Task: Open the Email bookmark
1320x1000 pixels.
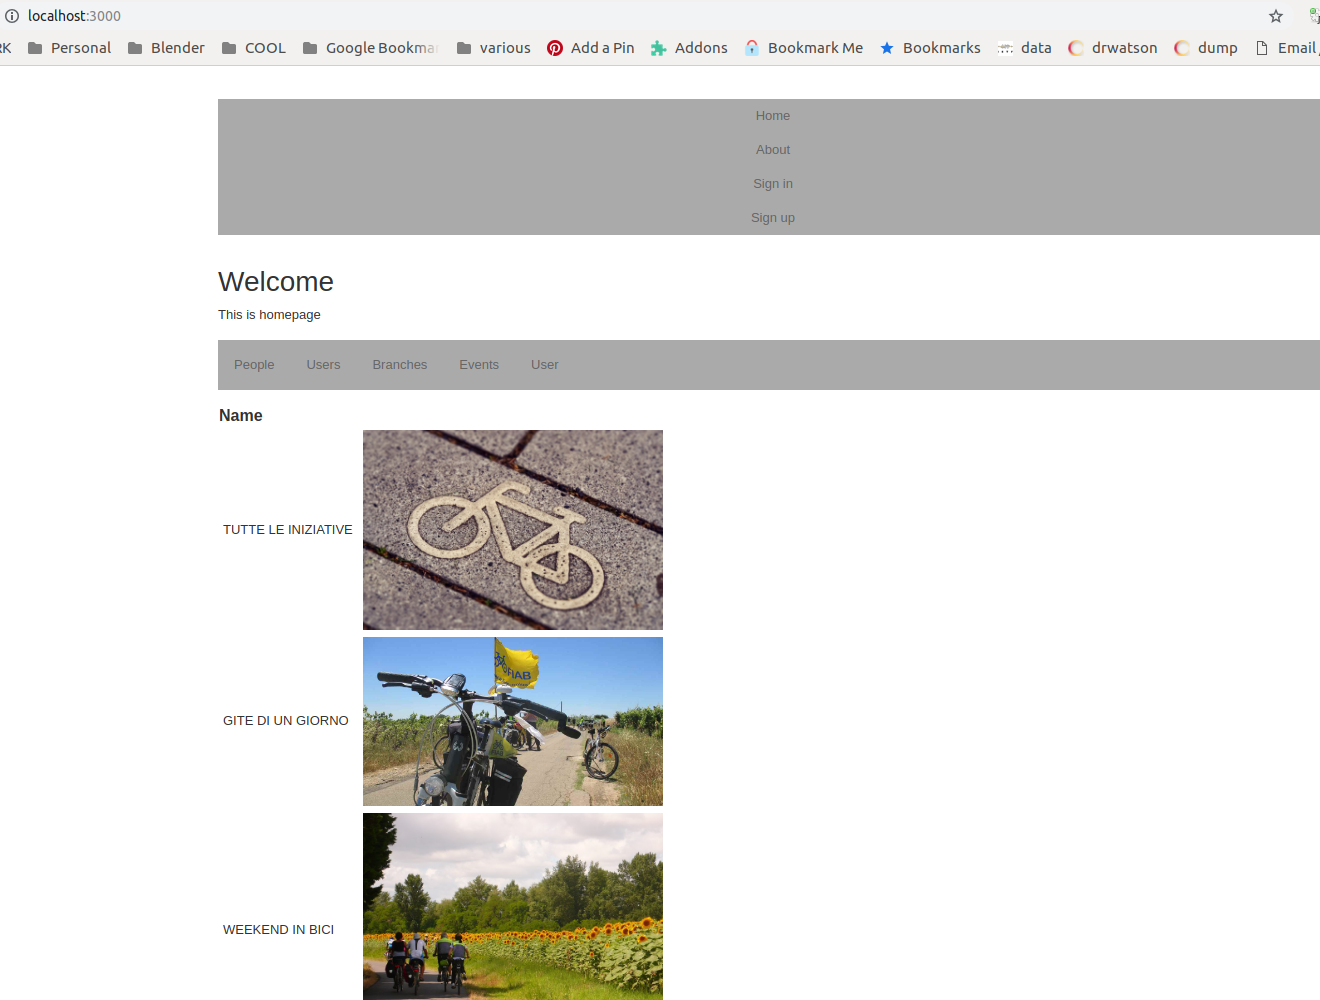Action: click(1287, 48)
